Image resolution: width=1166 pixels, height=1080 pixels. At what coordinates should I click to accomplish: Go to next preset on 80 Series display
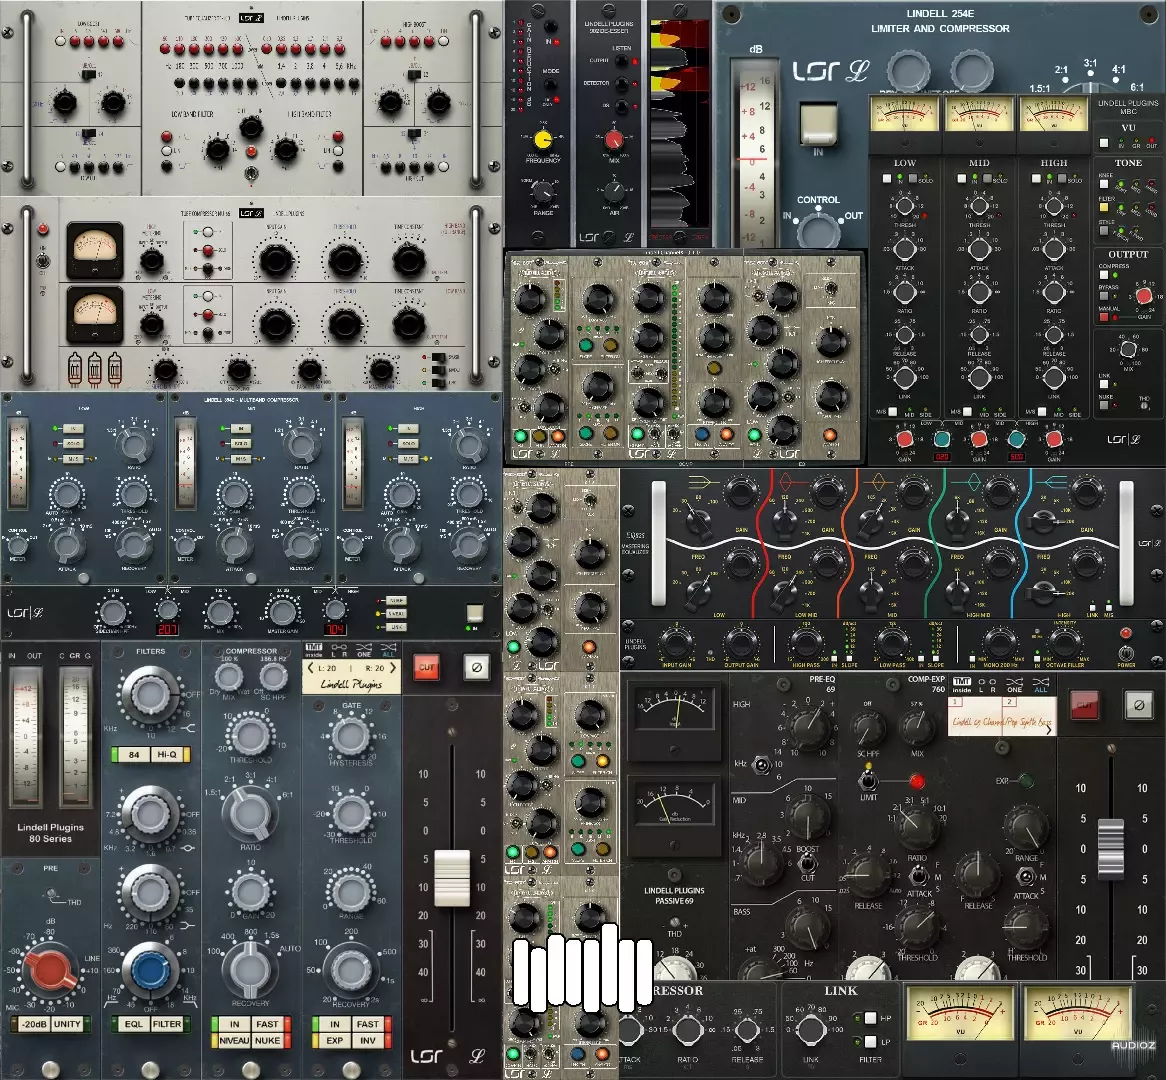point(393,668)
